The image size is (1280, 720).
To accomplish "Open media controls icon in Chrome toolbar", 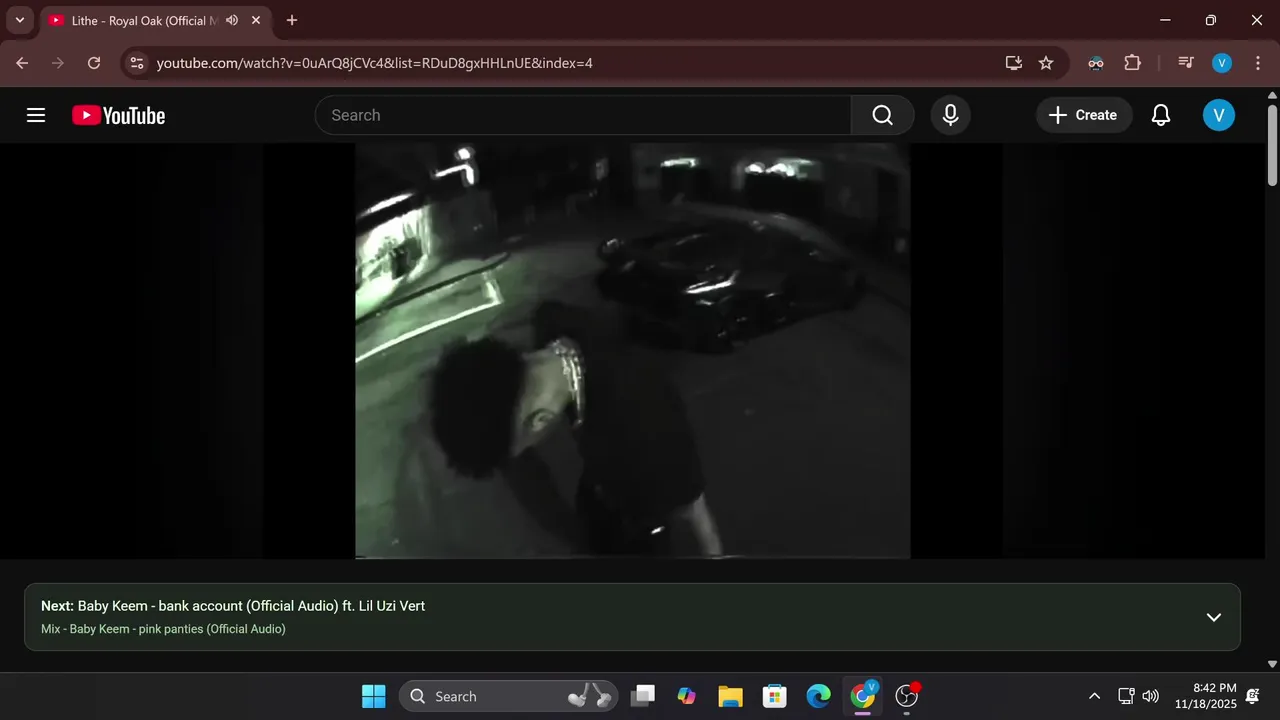I will pyautogui.click(x=1186, y=63).
